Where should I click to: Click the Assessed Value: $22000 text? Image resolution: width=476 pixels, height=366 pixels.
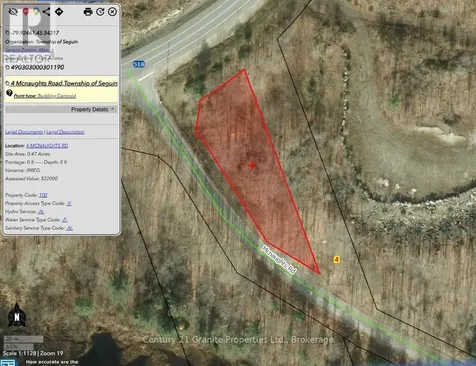click(x=31, y=179)
